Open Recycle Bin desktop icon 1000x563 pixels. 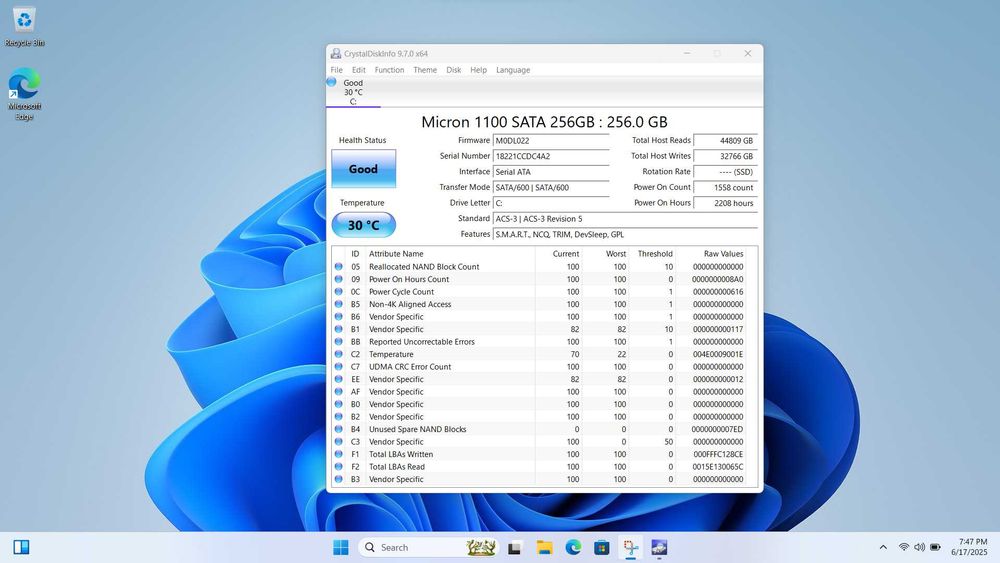coord(24,27)
